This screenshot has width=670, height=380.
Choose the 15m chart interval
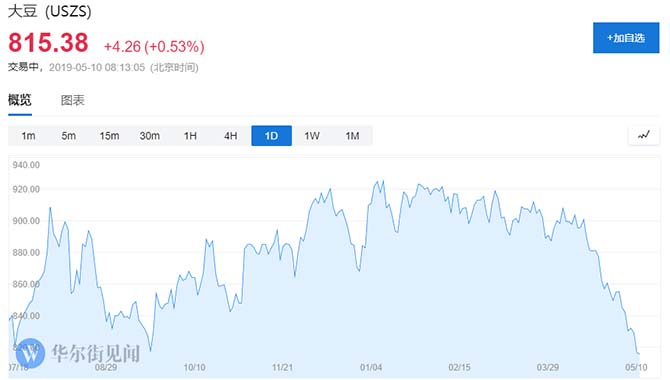point(109,136)
